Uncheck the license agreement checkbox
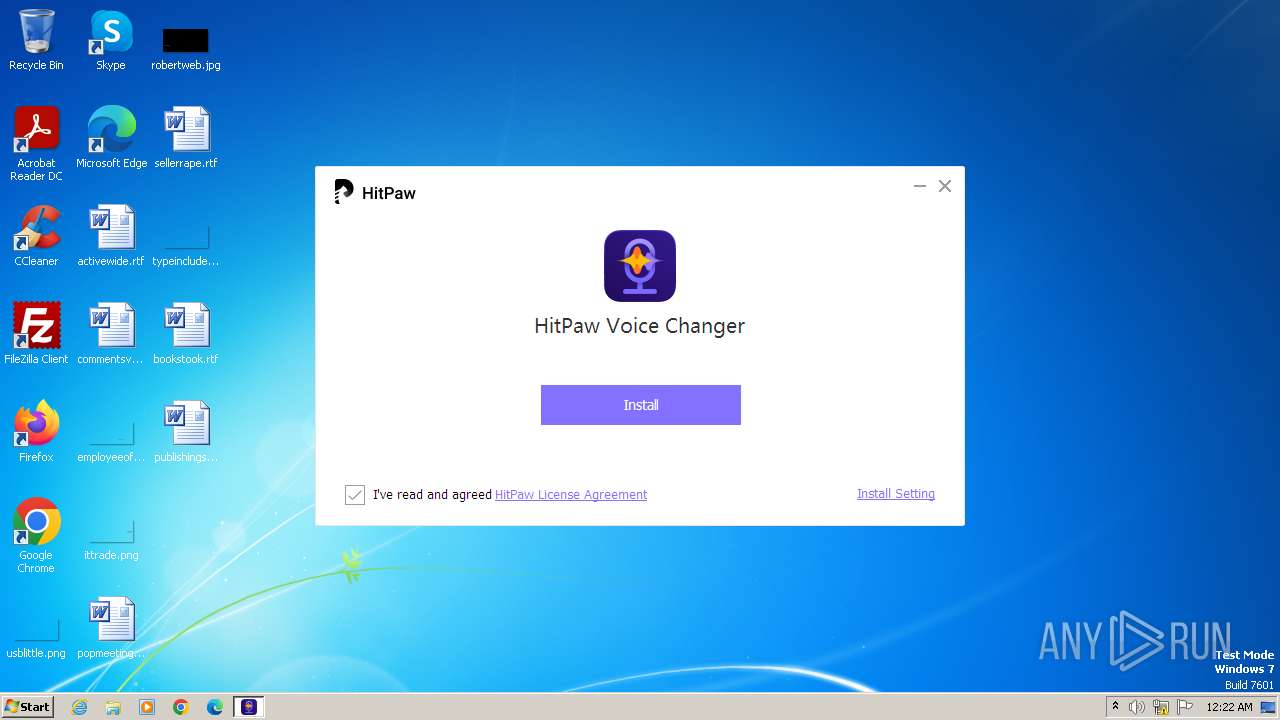This screenshot has height=720, width=1280. click(355, 495)
